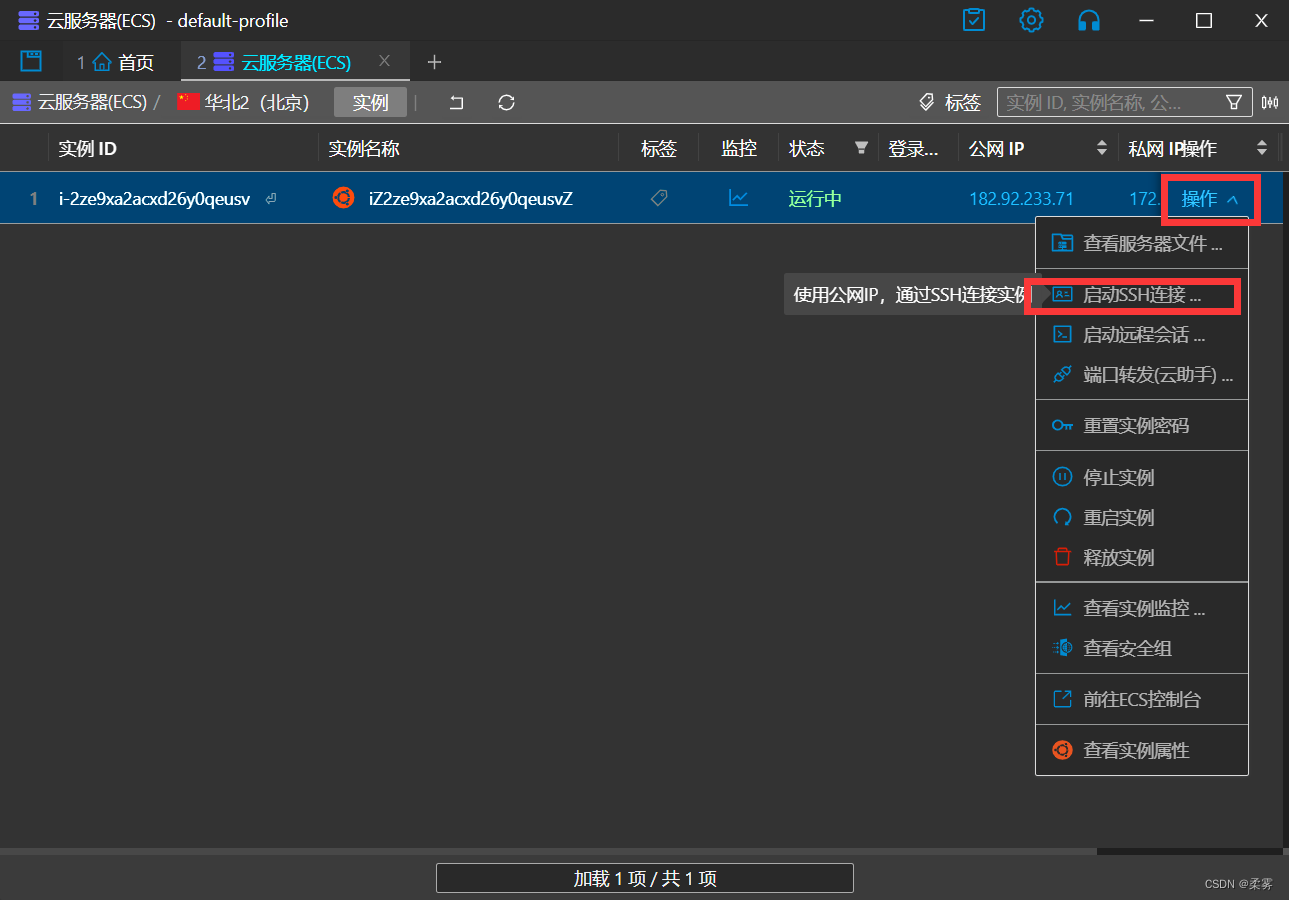
Task: Click the 云服务器(ECS) breadcrumb
Action: [79, 102]
